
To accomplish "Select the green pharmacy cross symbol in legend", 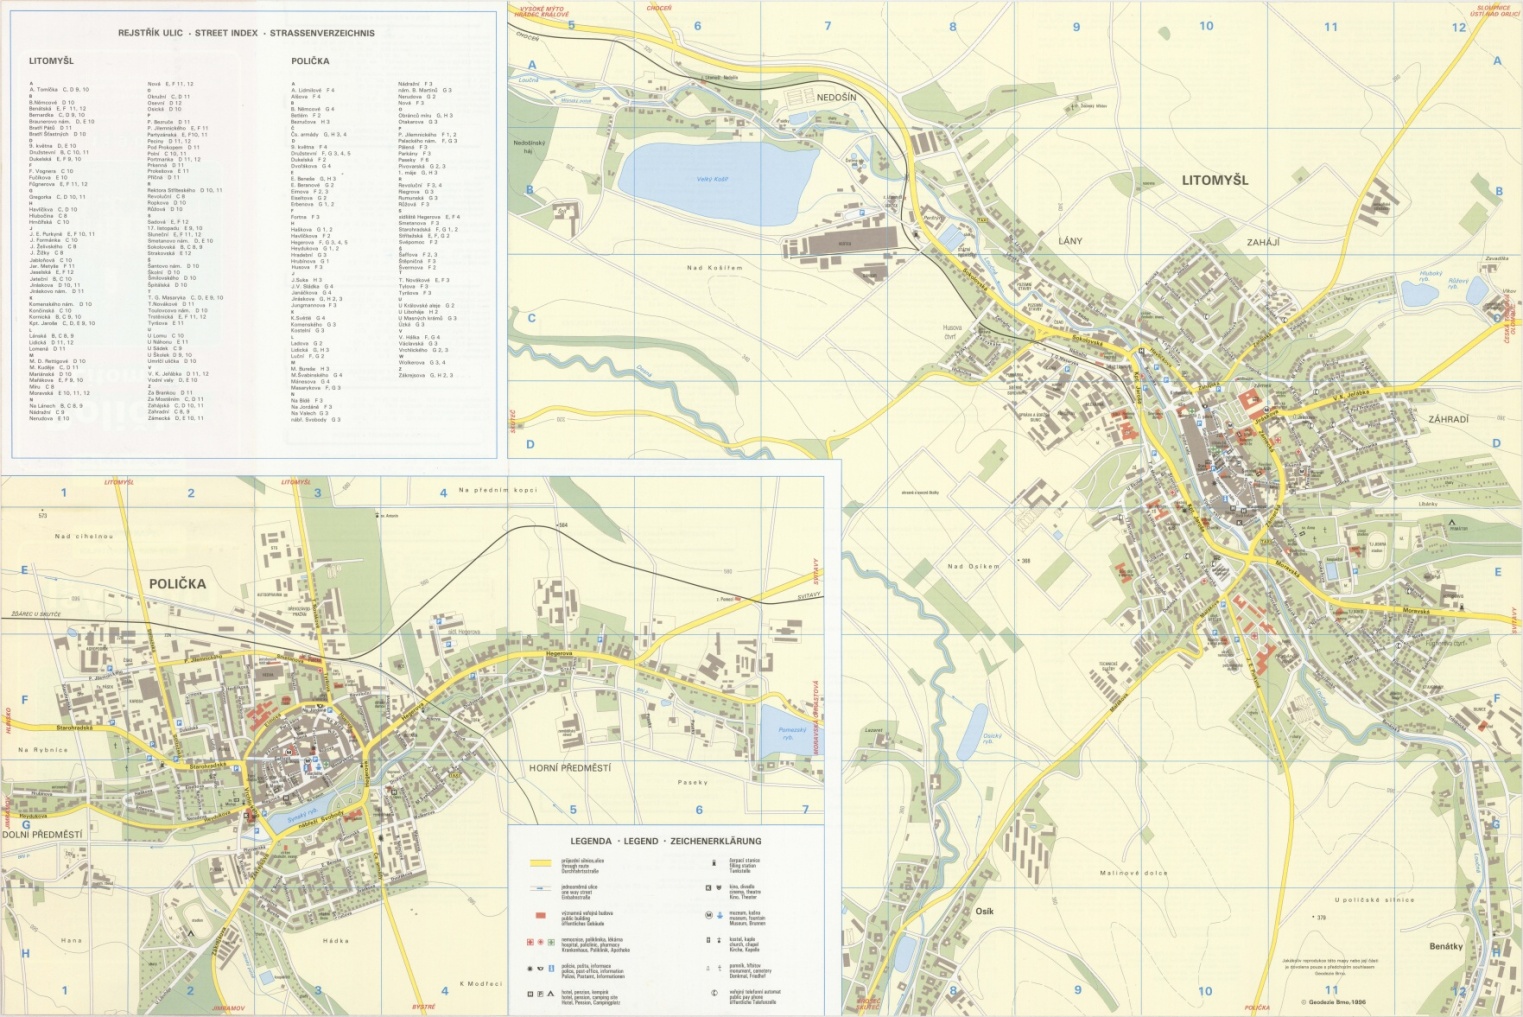I will 550,942.
